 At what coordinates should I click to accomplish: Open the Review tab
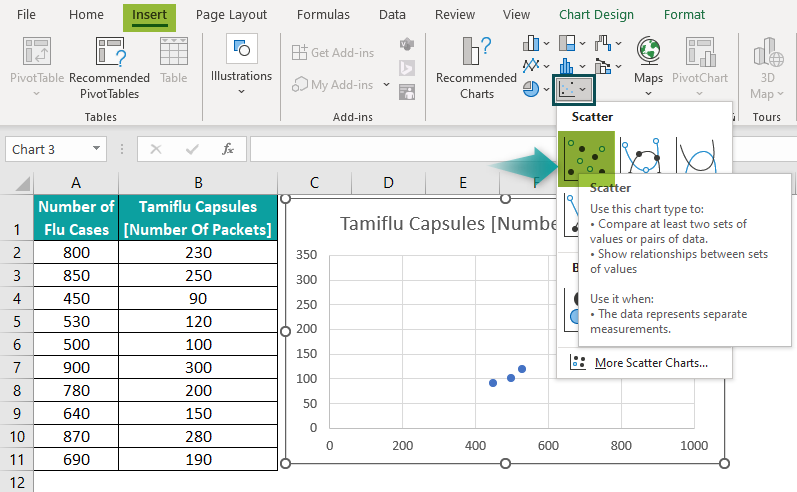pyautogui.click(x=455, y=15)
